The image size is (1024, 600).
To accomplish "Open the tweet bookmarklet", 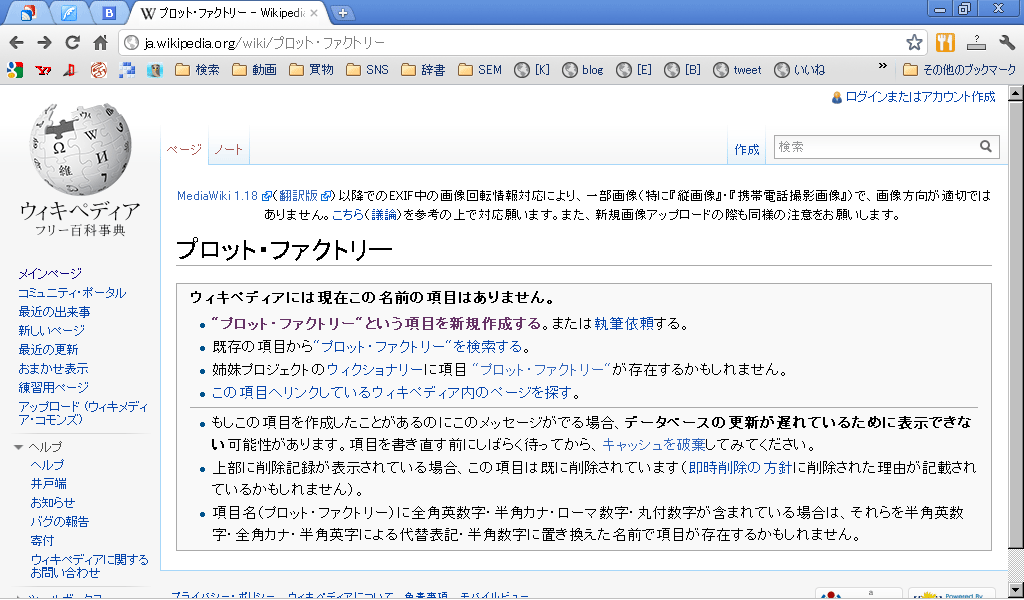I will pyautogui.click(x=737, y=70).
